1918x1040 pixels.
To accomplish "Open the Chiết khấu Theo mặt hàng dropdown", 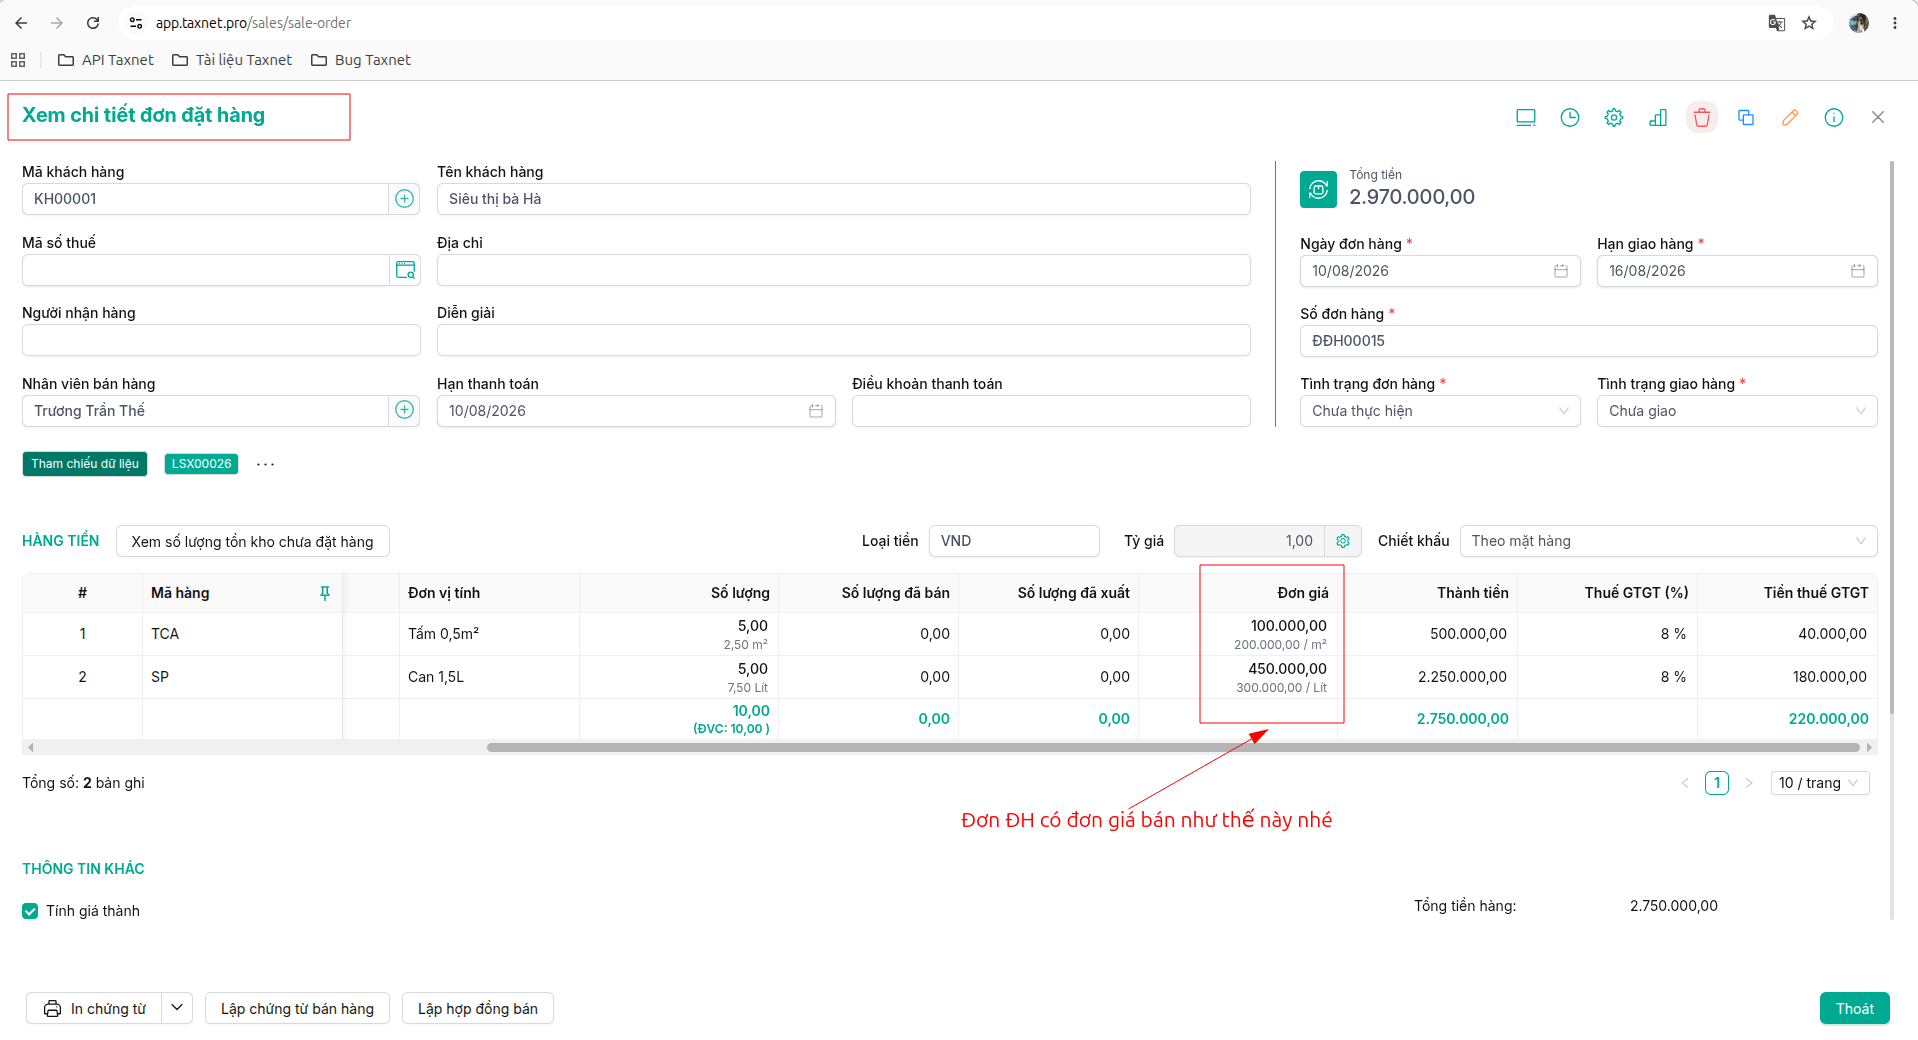I will (x=1668, y=541).
